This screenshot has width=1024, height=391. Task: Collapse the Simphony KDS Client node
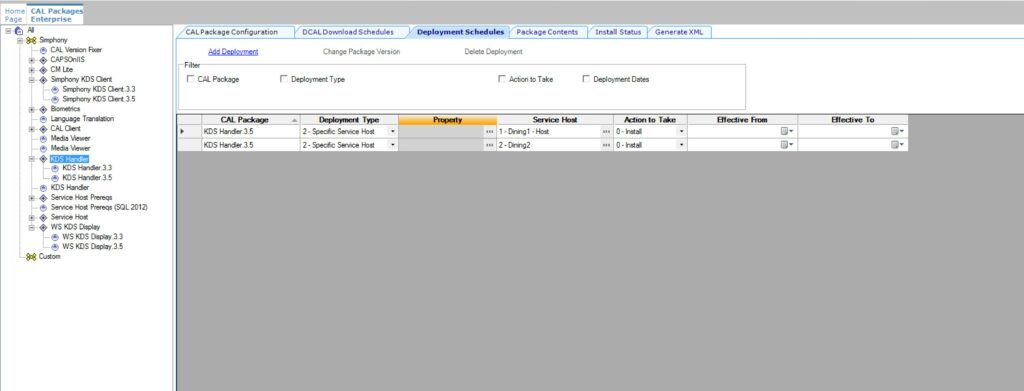pos(31,79)
